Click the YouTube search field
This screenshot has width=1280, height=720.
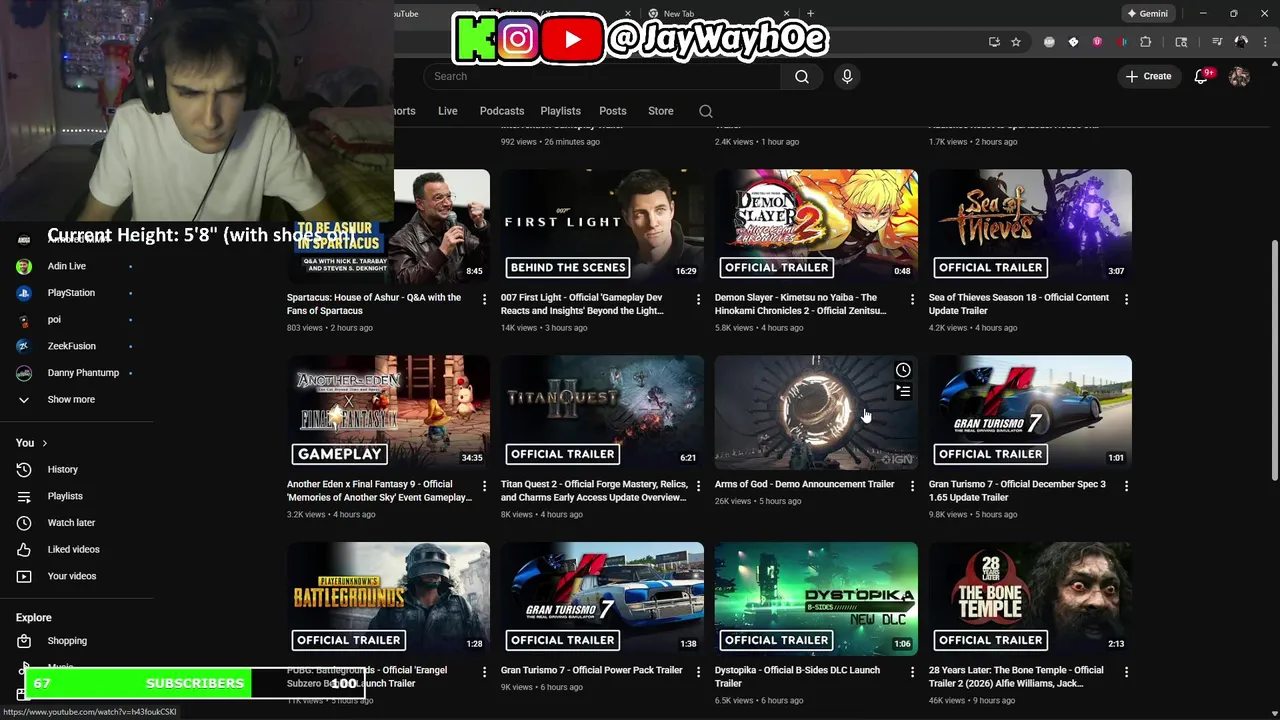tap(602, 76)
